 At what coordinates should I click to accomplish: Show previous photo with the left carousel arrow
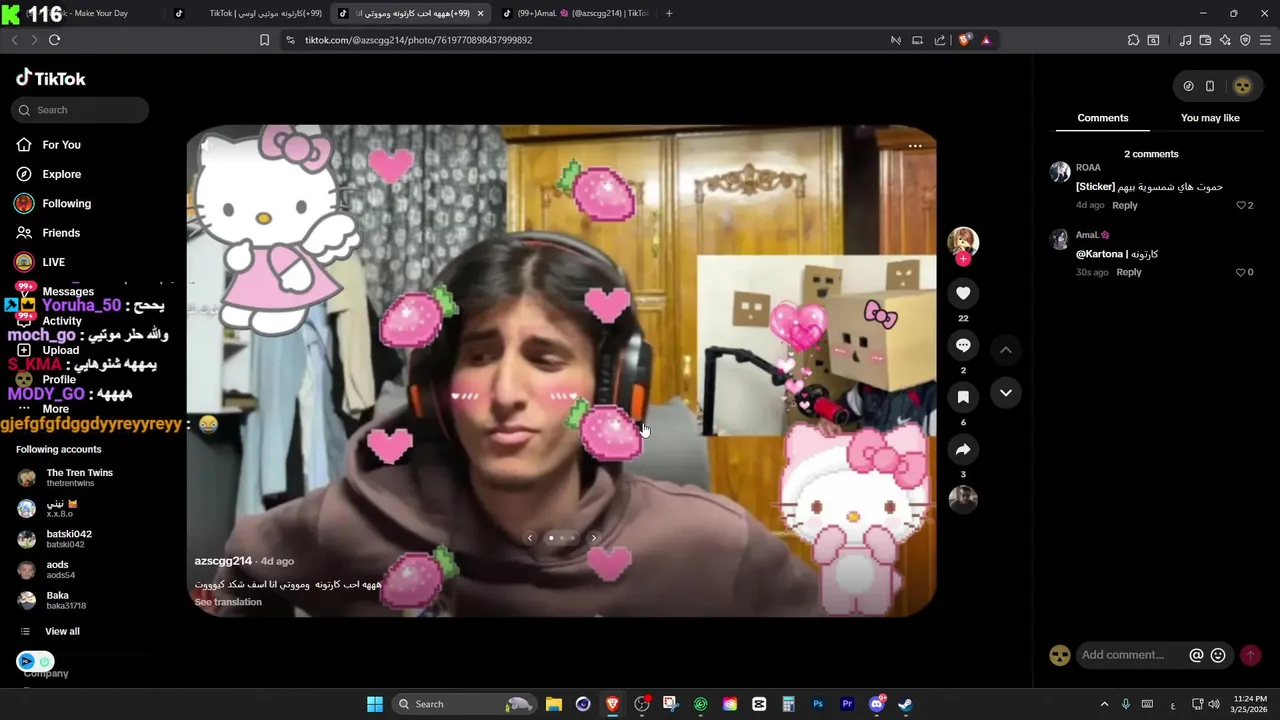point(530,538)
